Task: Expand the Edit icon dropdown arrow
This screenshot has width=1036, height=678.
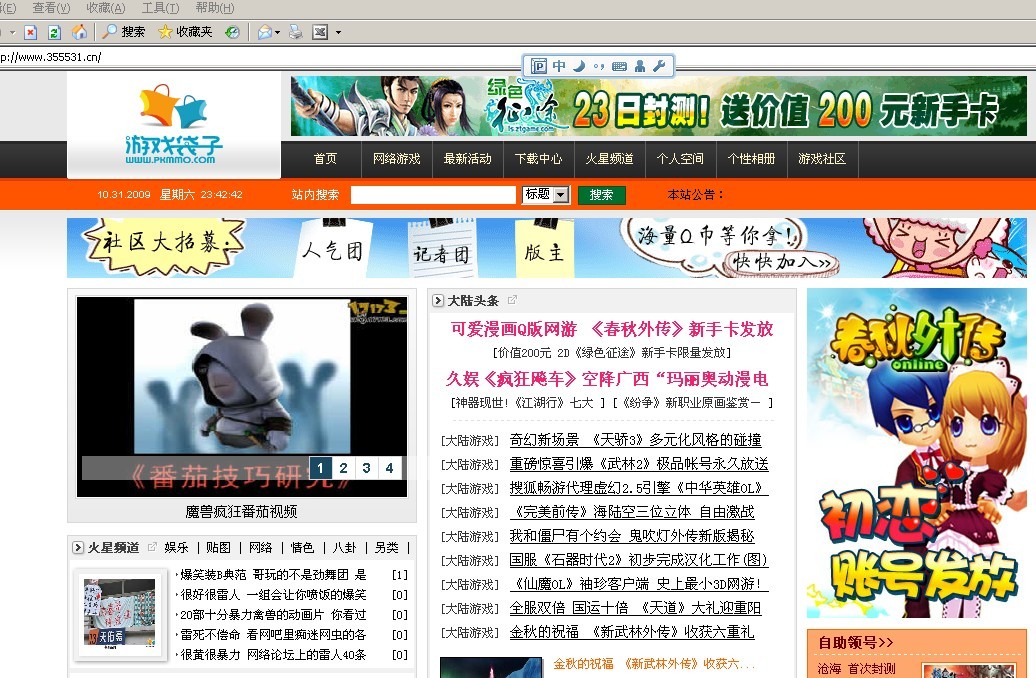Action: coord(338,32)
